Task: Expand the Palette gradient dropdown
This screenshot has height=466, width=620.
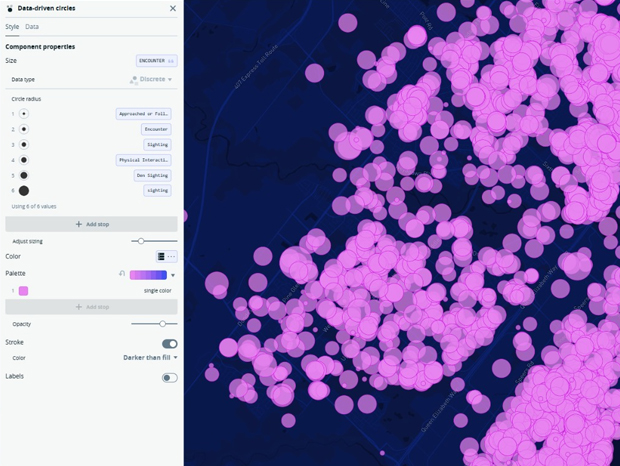Action: [173, 275]
